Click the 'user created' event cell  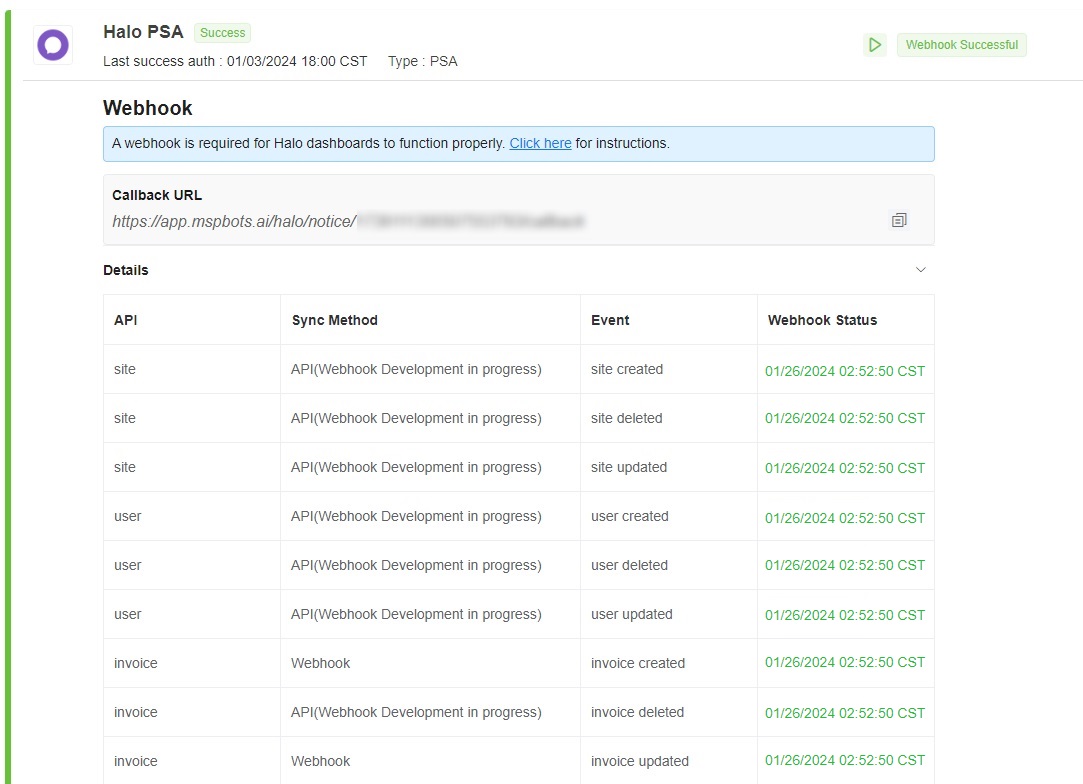pos(629,516)
